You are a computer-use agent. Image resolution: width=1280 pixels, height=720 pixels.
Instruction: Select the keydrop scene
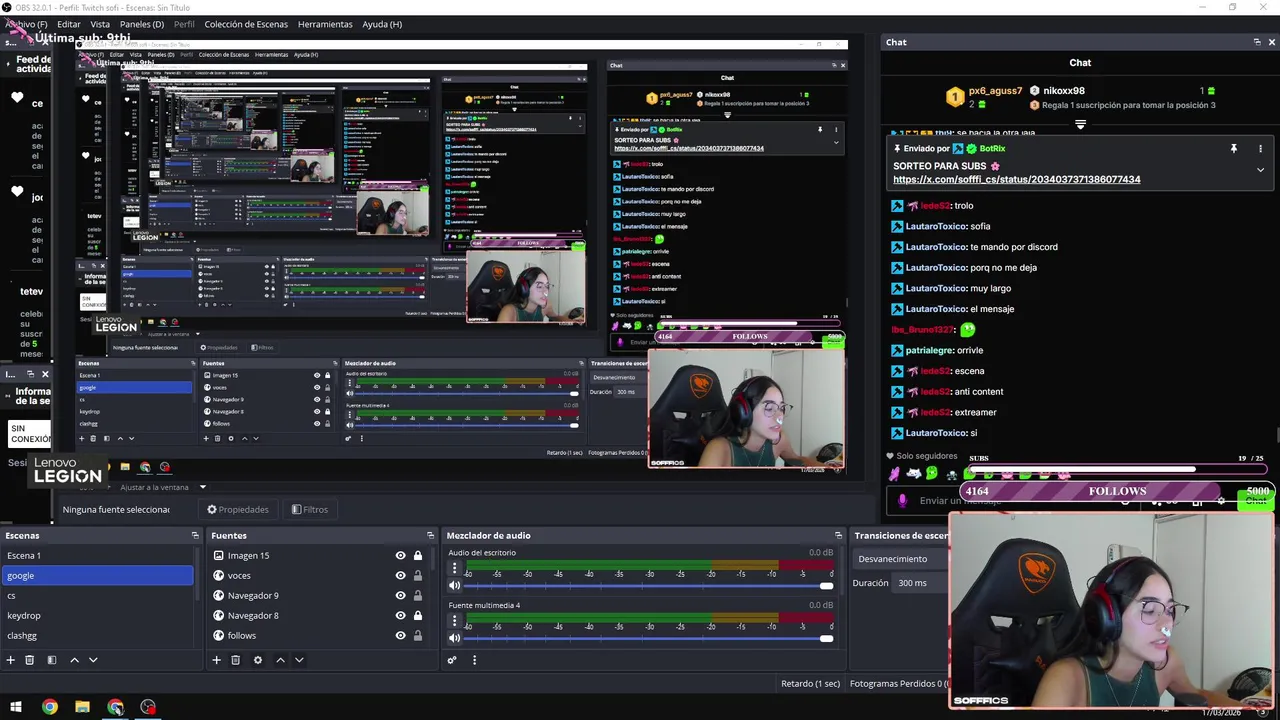97,615
